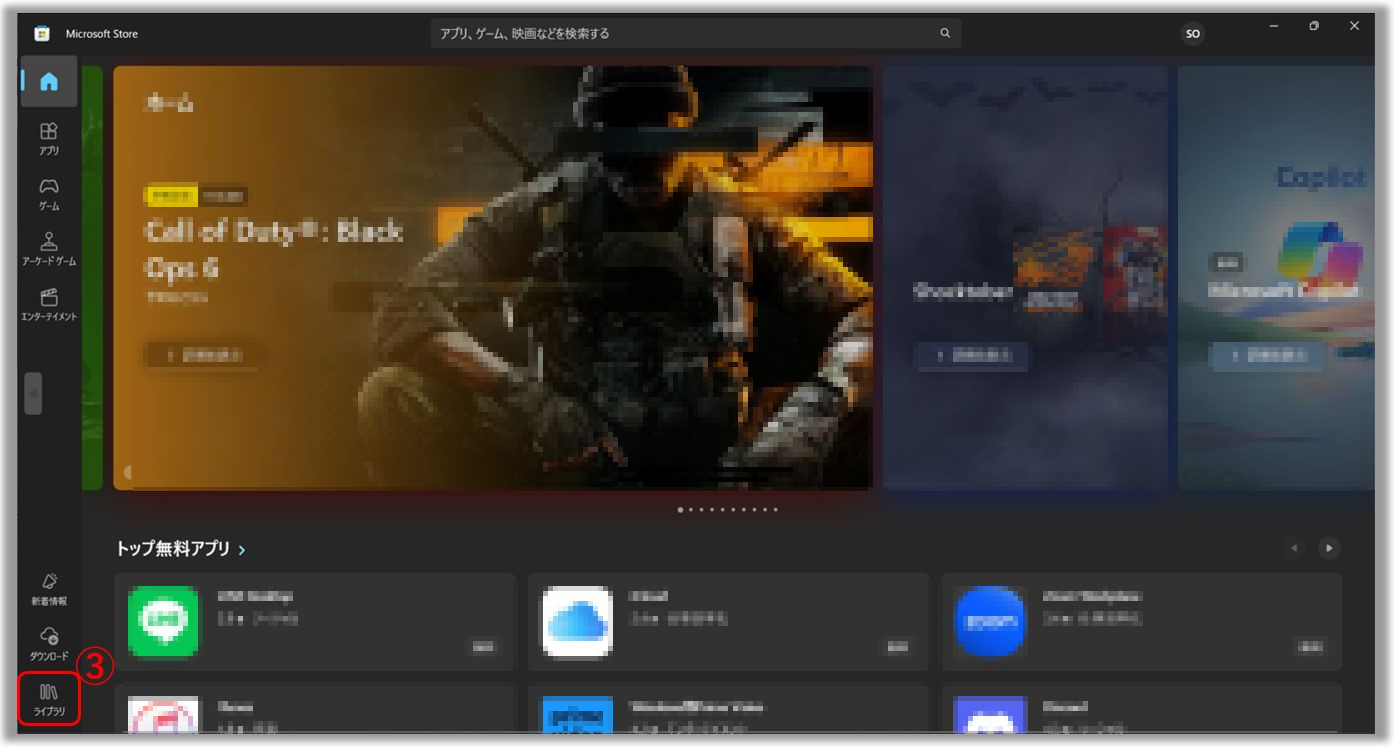Viewport: 1394px width, 747px height.
Task: Open the iCloud app icon
Action: 577,622
